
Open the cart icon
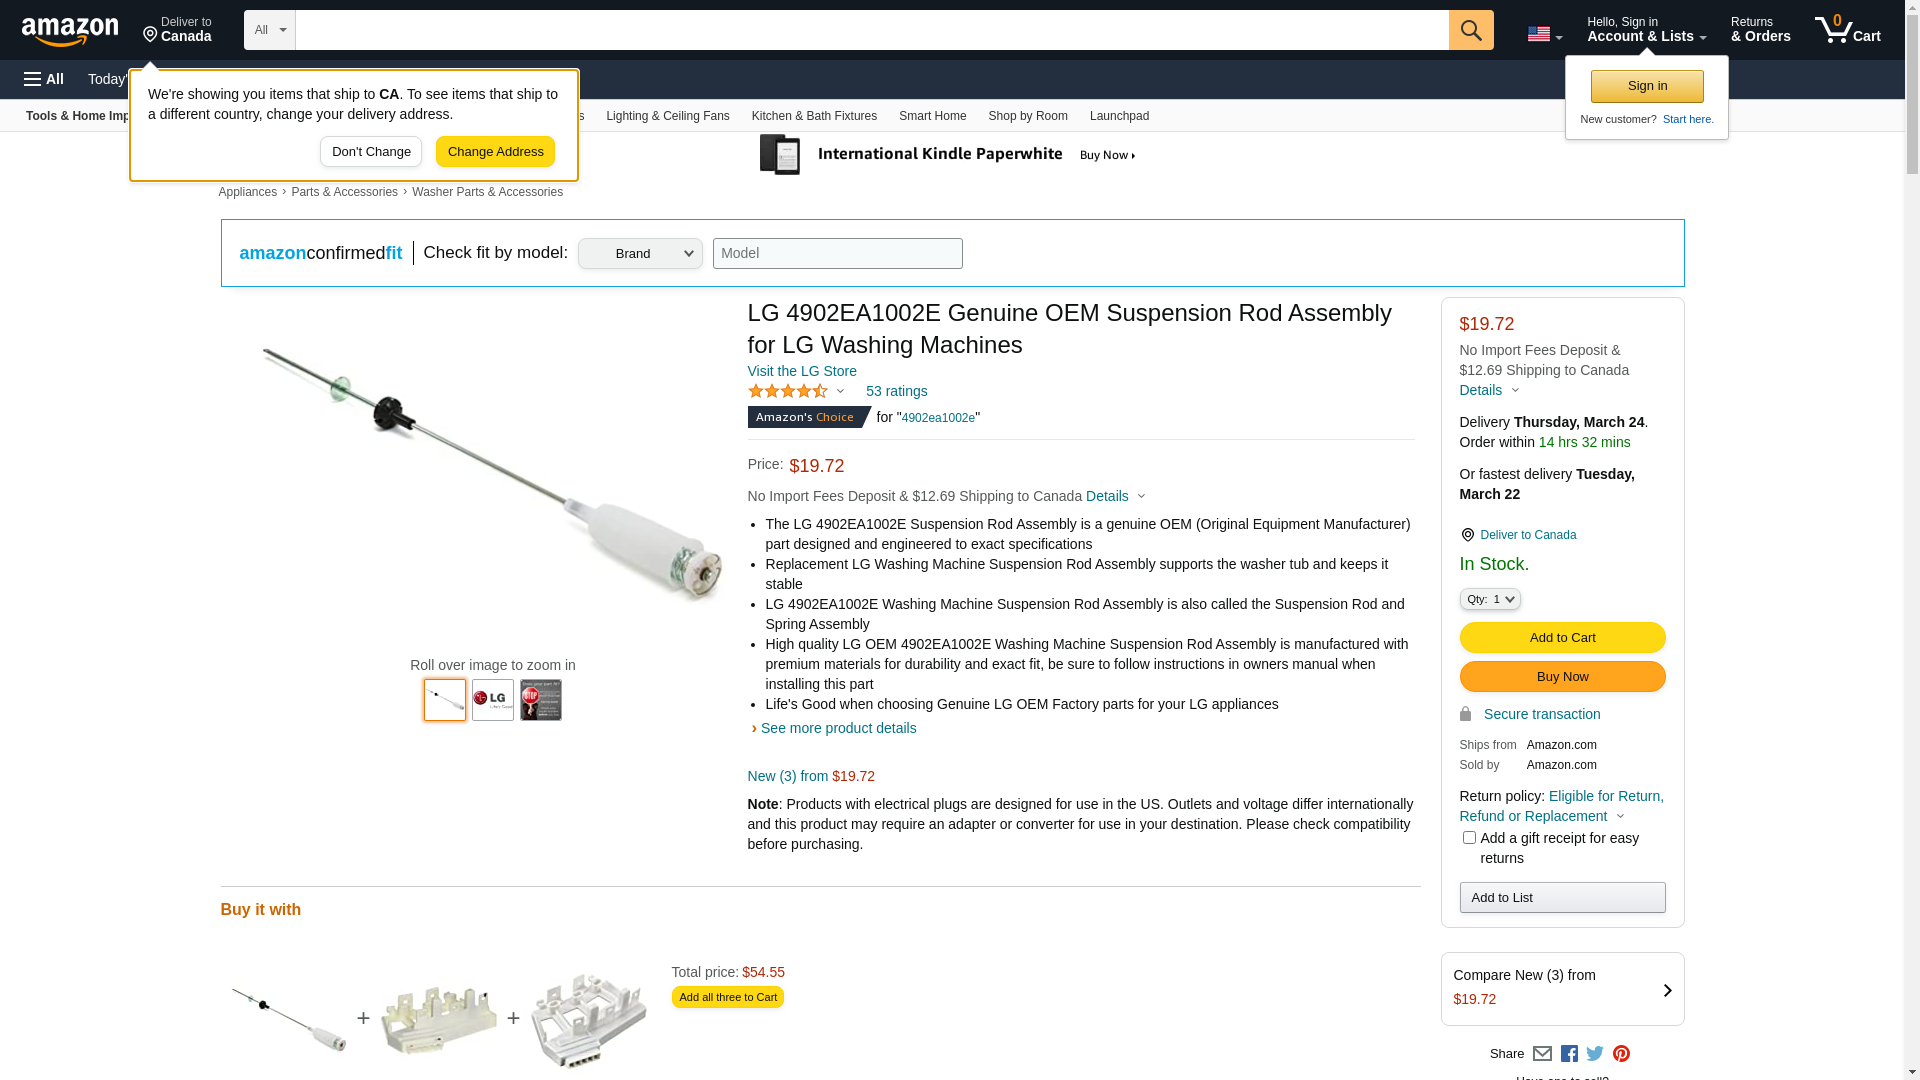pyautogui.click(x=1847, y=30)
